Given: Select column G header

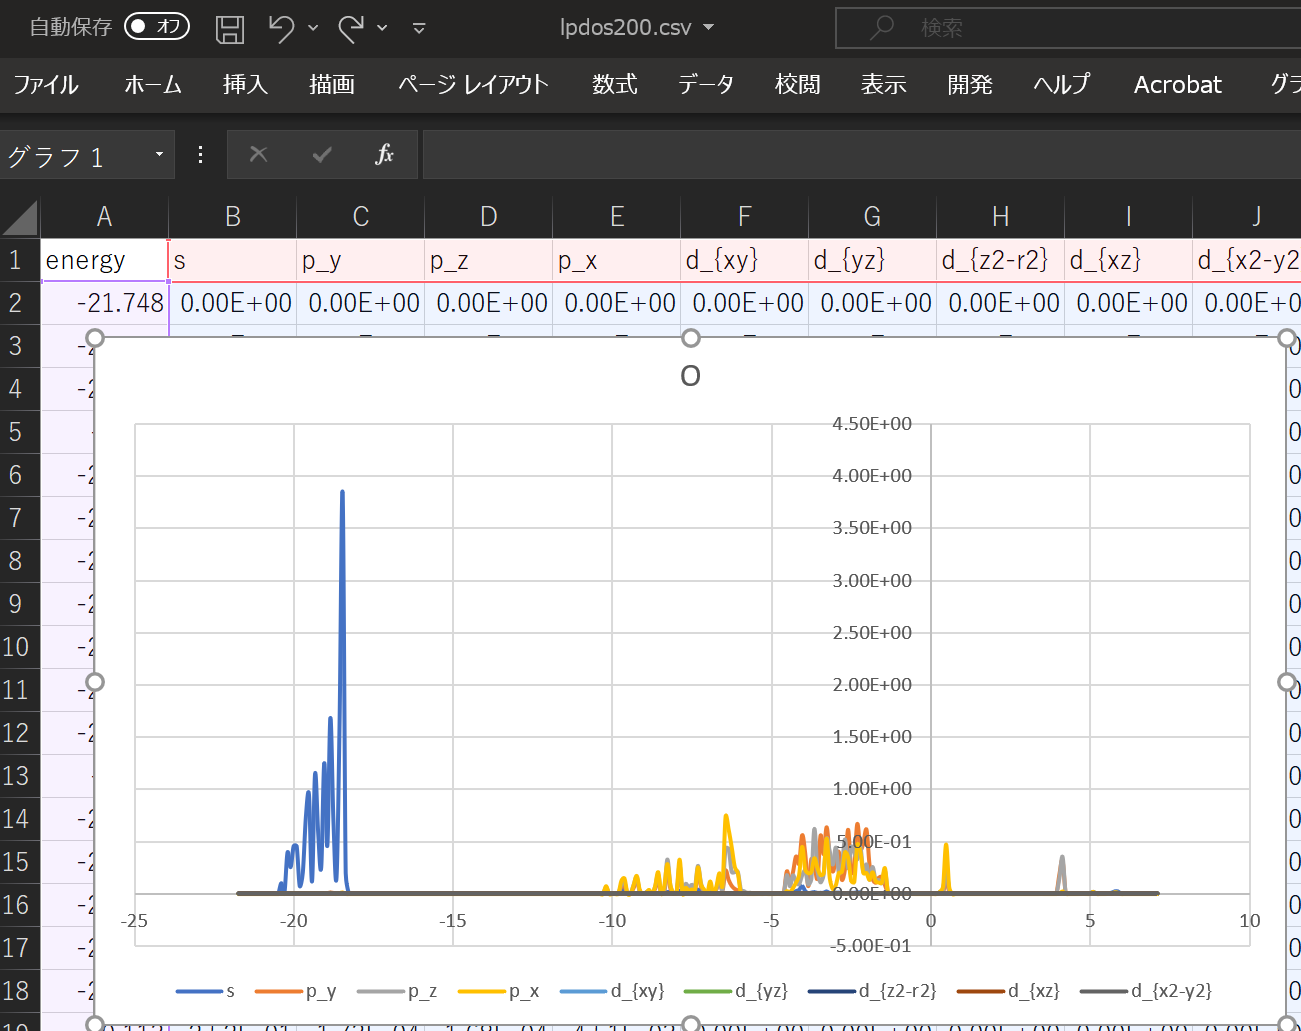Looking at the screenshot, I should point(873,217).
